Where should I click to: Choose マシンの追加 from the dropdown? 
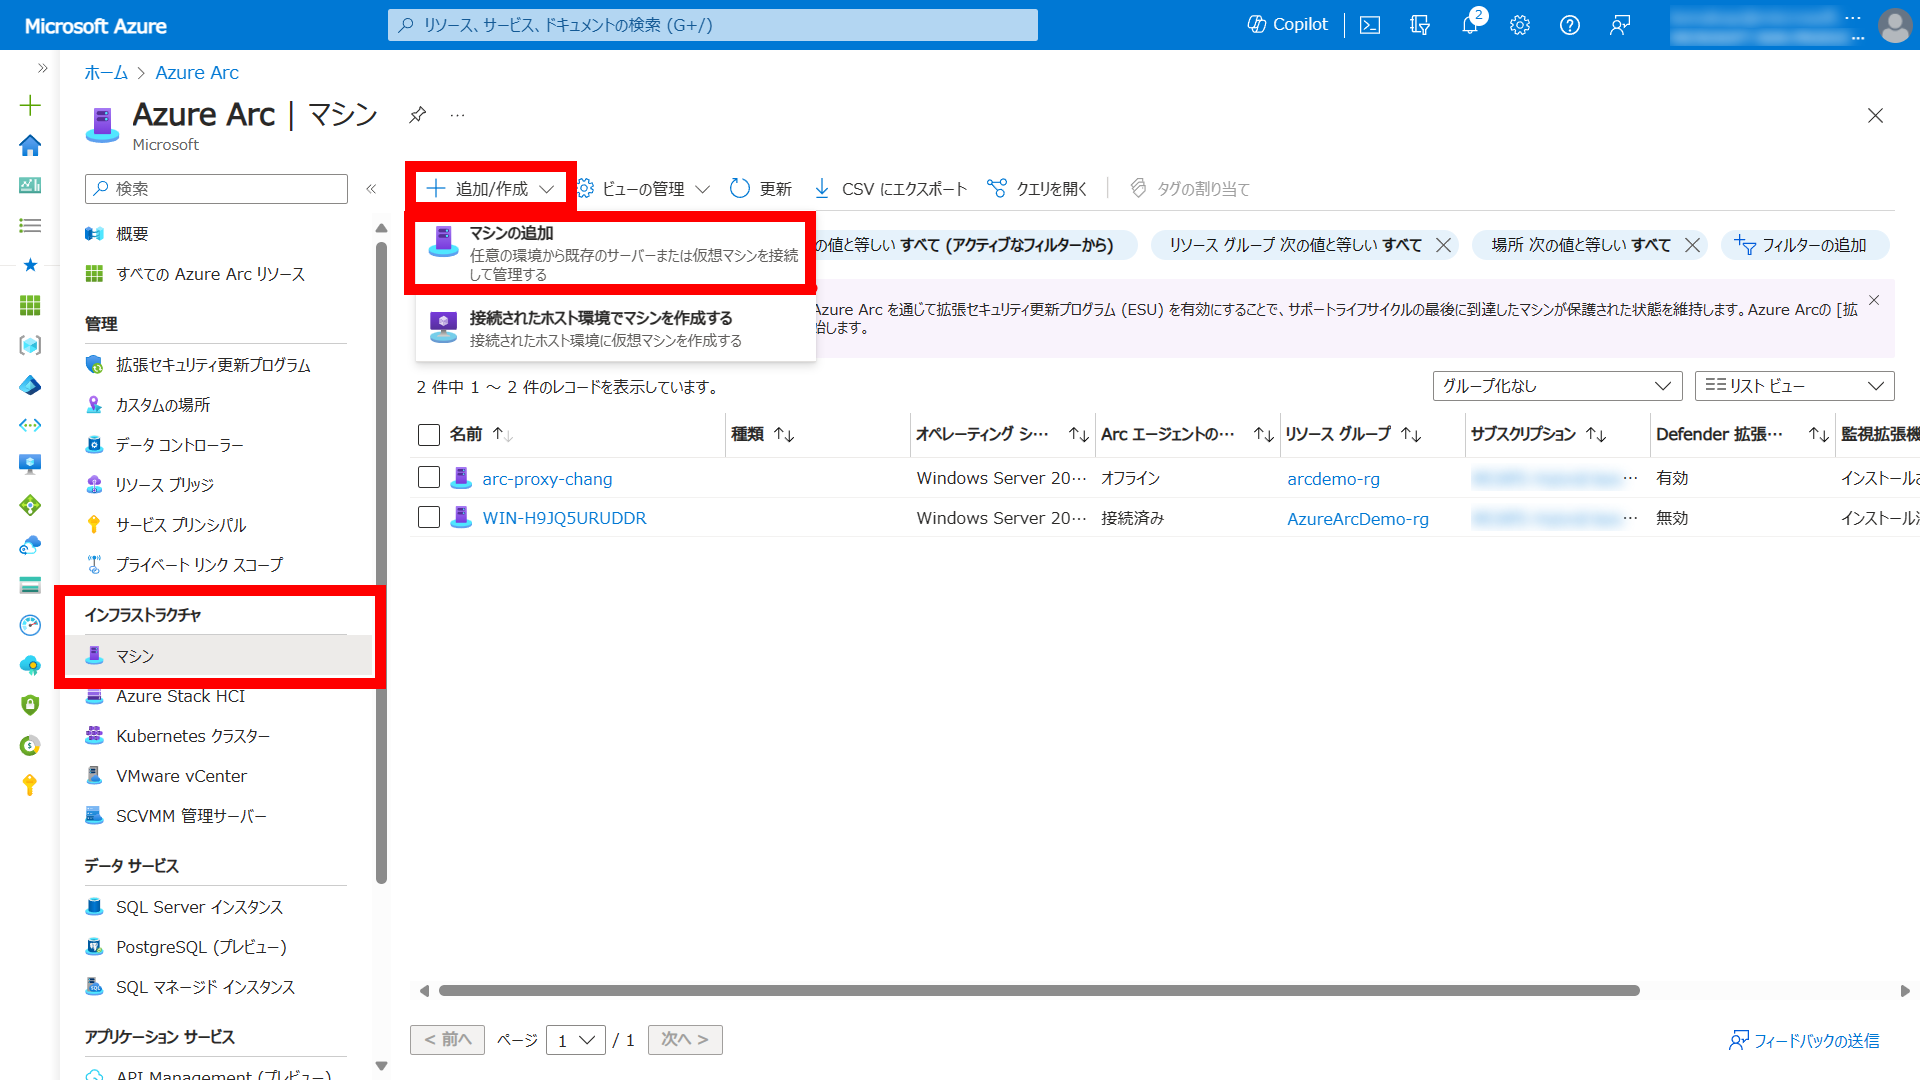coord(612,253)
